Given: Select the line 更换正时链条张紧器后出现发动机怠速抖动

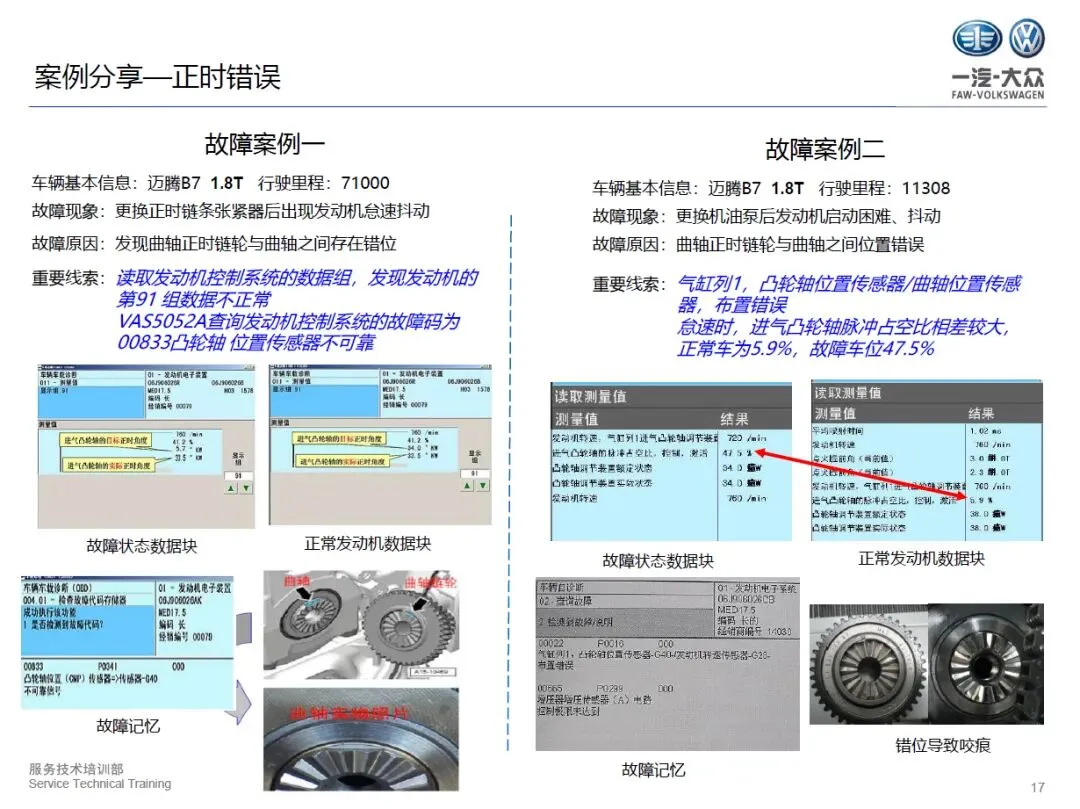Looking at the screenshot, I should pyautogui.click(x=272, y=211).
